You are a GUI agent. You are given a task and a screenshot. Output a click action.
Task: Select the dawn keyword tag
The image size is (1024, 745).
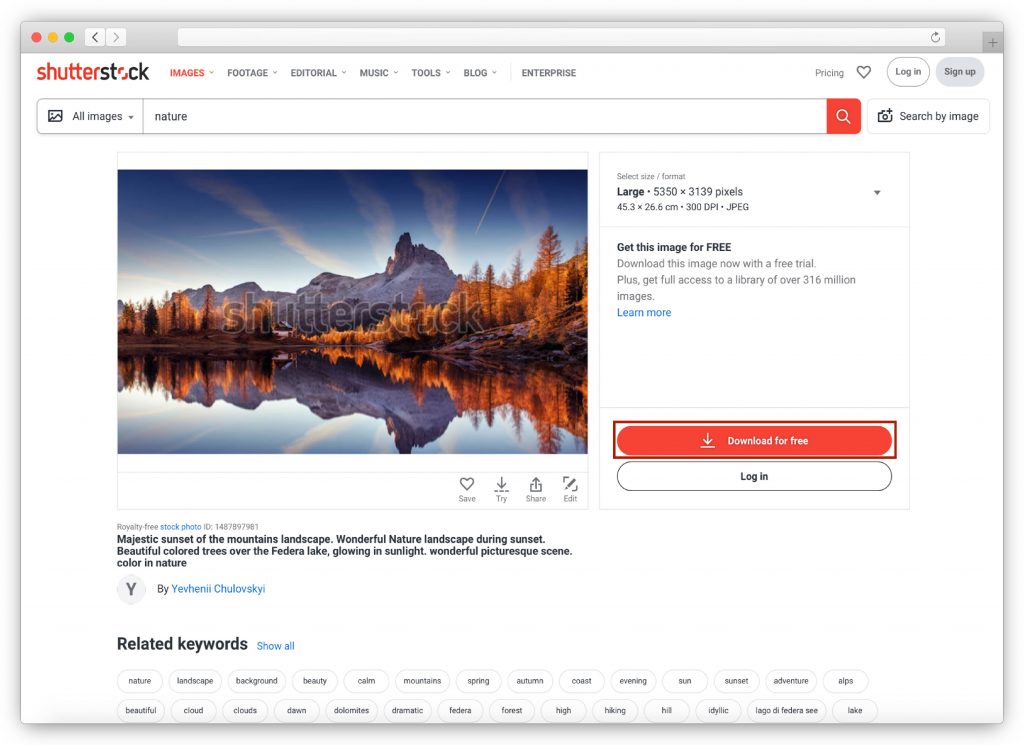[296, 710]
